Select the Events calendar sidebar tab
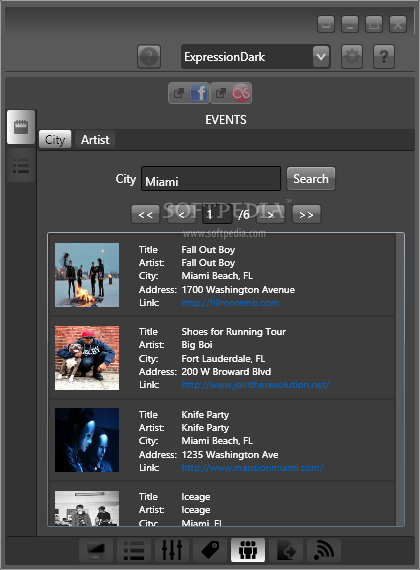 click(x=21, y=127)
